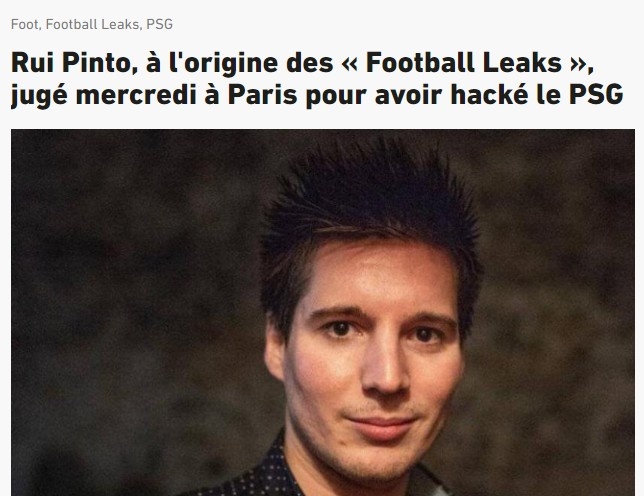Click the name Rui Pinto in headline
Viewport: 644px width, 496px height.
(x=74, y=63)
